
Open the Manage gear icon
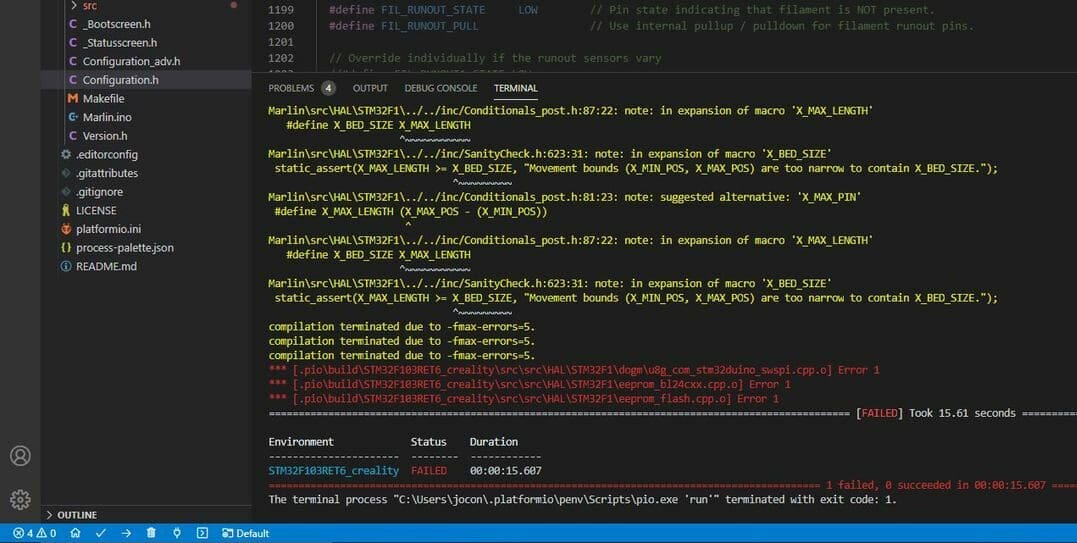(x=20, y=499)
